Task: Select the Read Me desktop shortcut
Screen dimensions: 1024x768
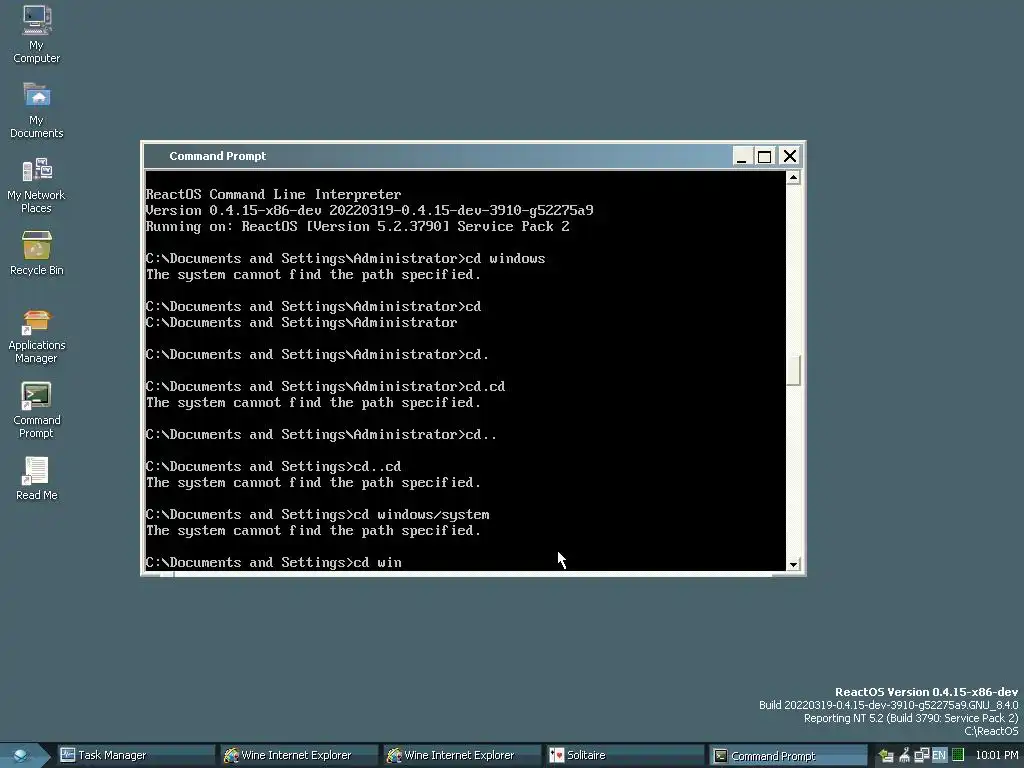Action: tap(37, 479)
